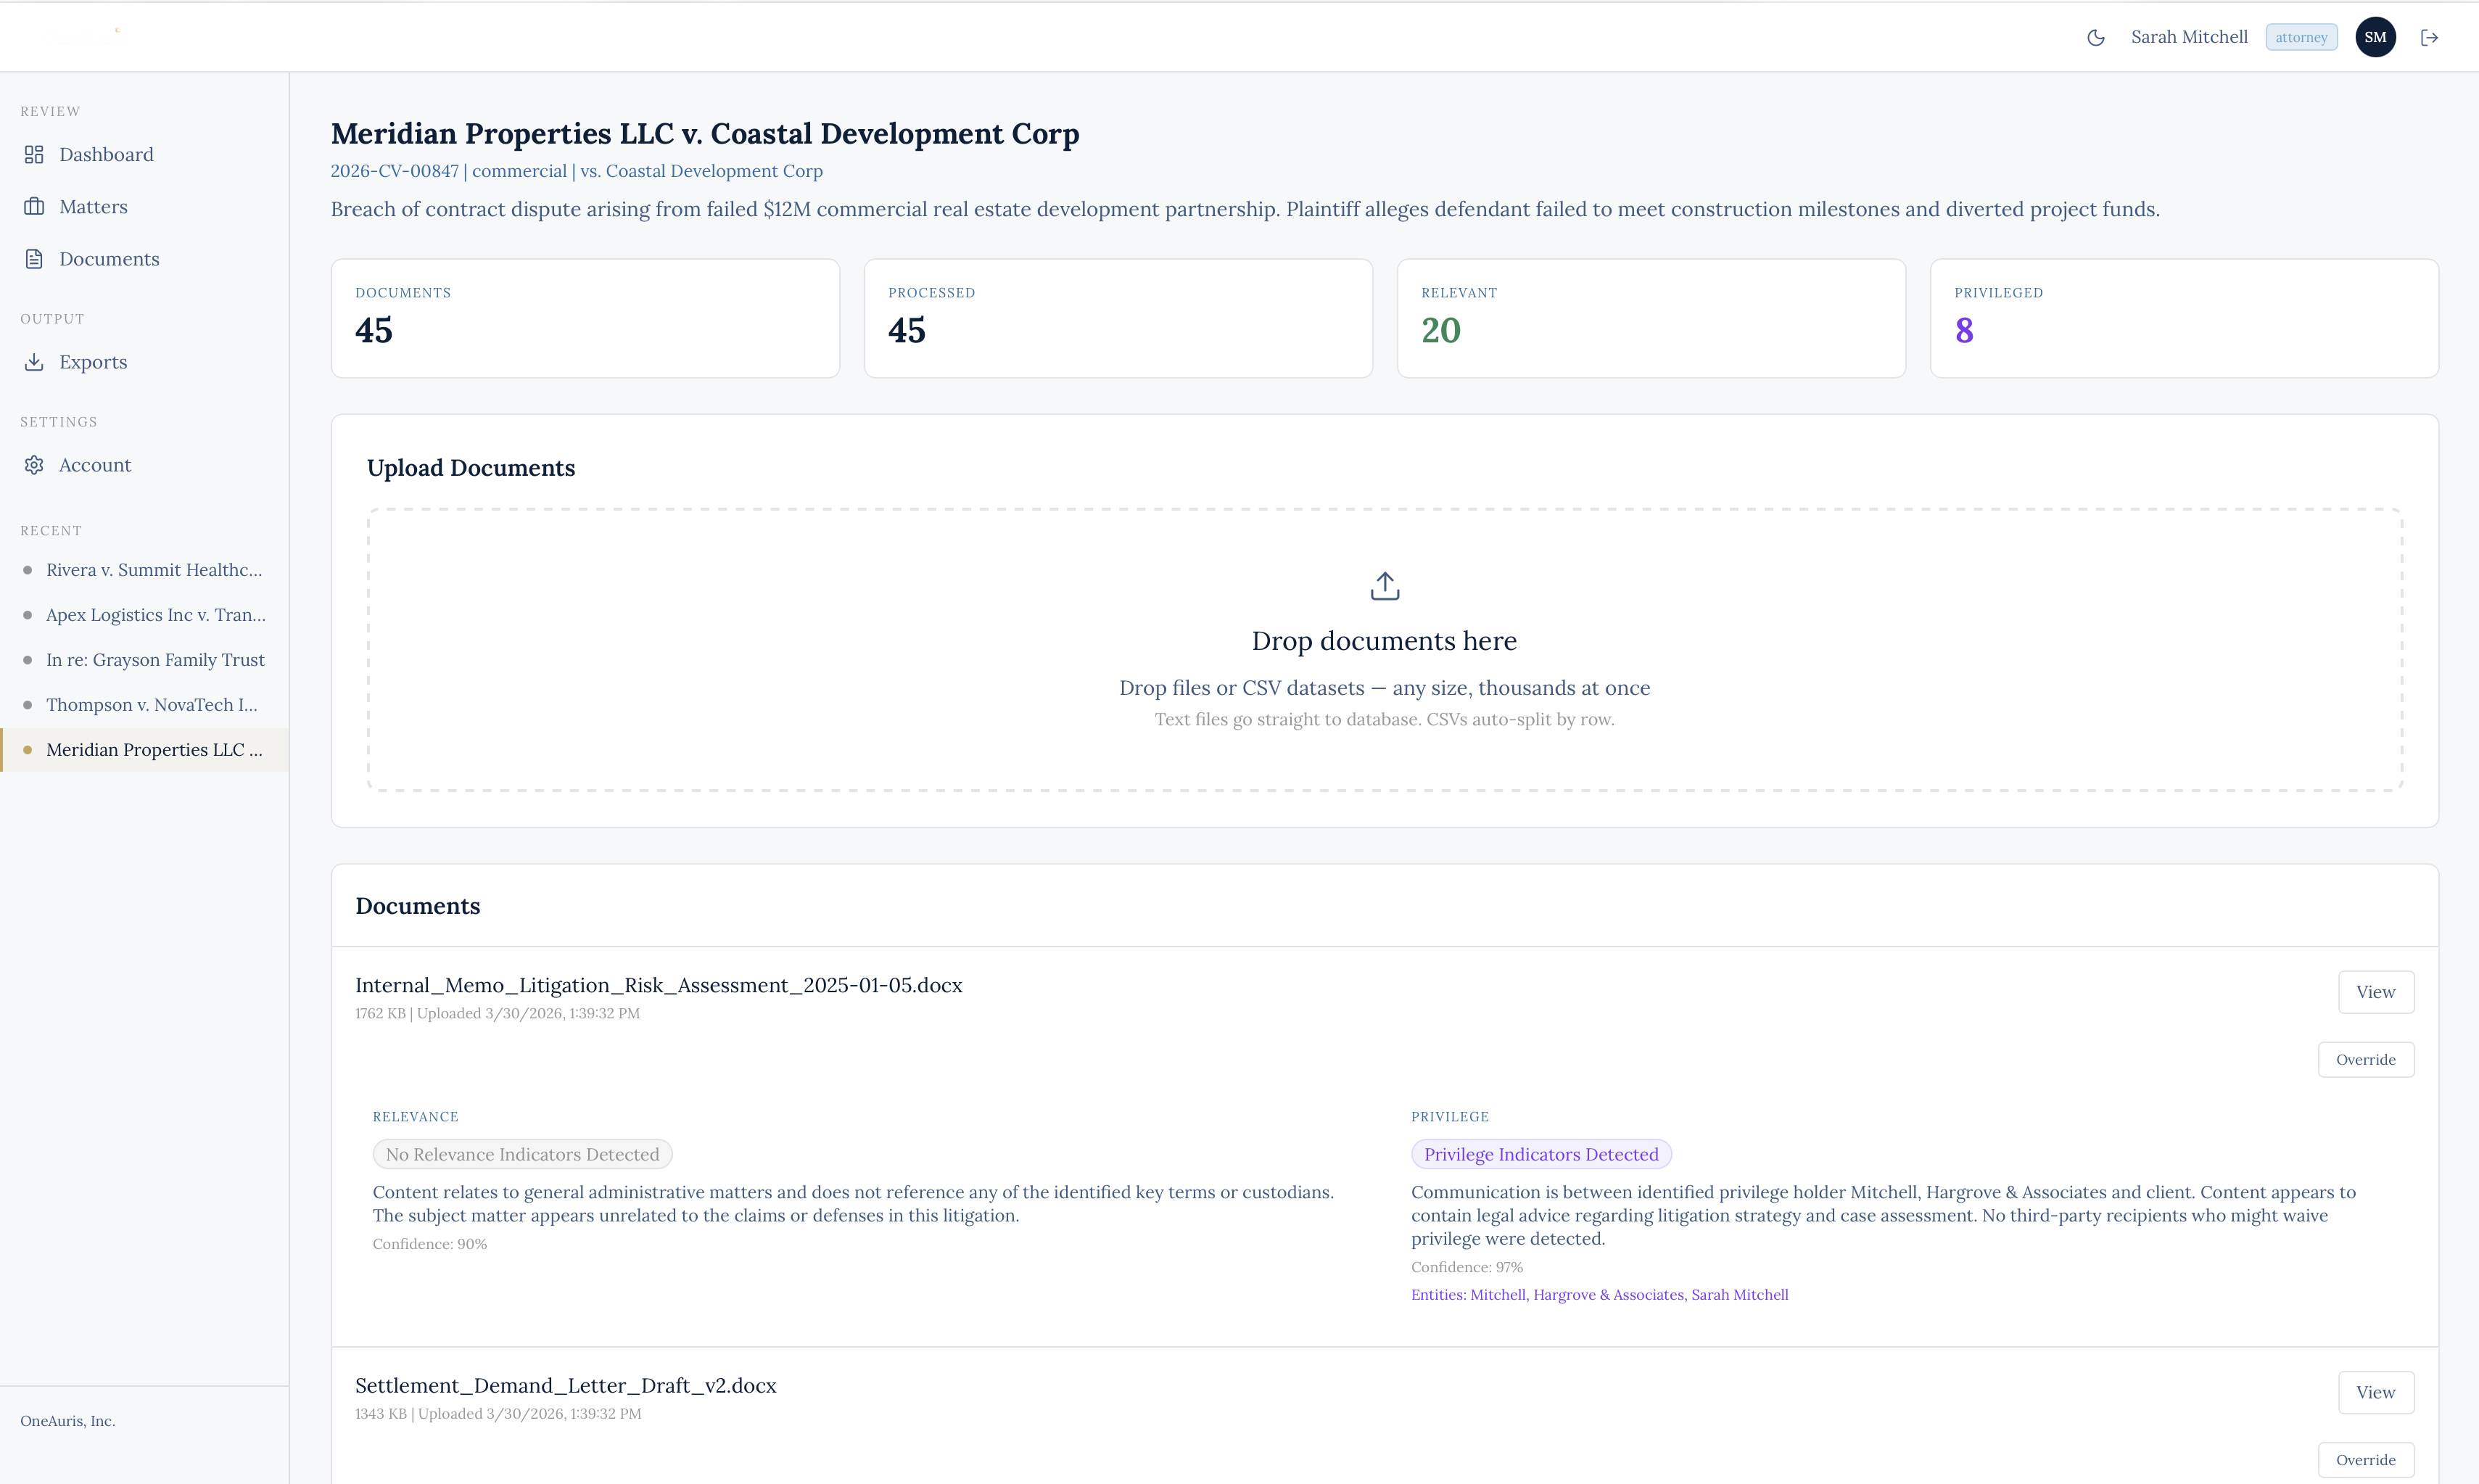This screenshot has width=2479, height=1484.
Task: Select the Dashboard icon in the sidebar
Action: pos(34,154)
